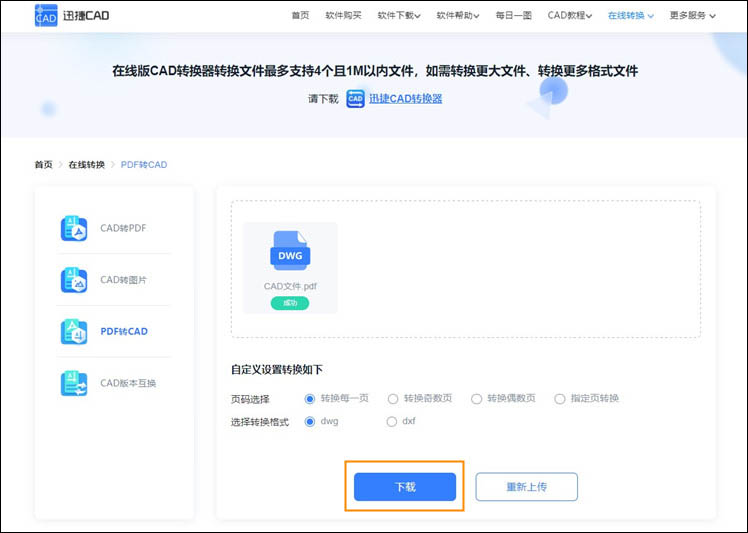Select 转换偶数页 radio option
Viewport: 748px width, 533px height.
[x=476, y=398]
